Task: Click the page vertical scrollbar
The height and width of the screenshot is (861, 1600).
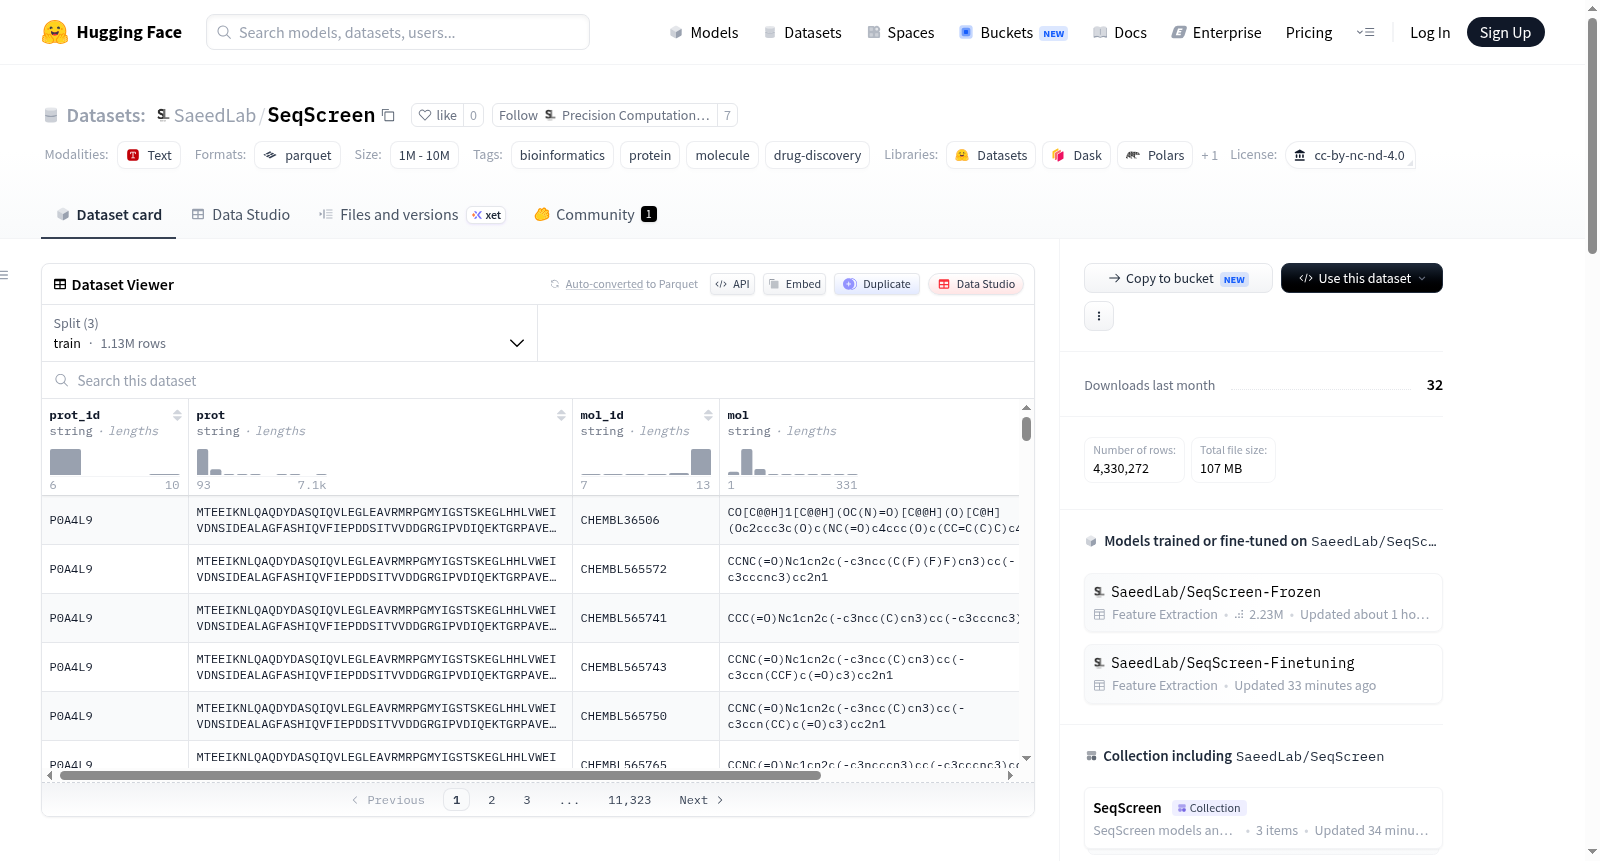Action: point(1592,135)
